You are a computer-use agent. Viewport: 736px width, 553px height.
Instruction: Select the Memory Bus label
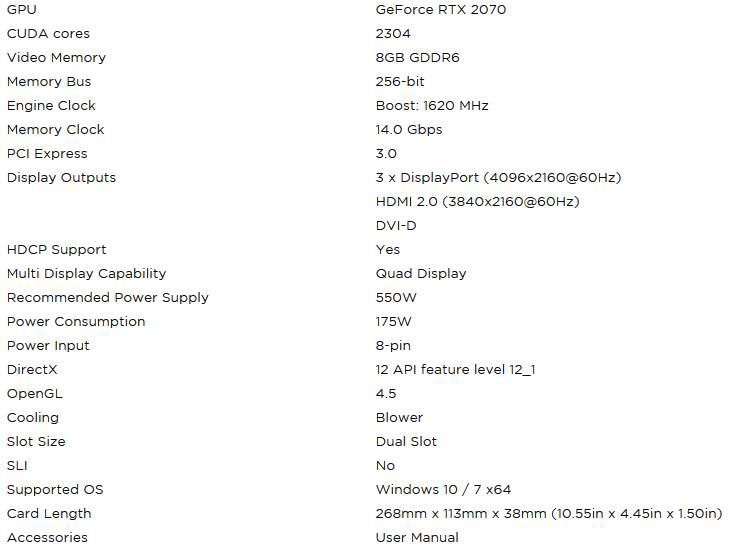tap(48, 82)
